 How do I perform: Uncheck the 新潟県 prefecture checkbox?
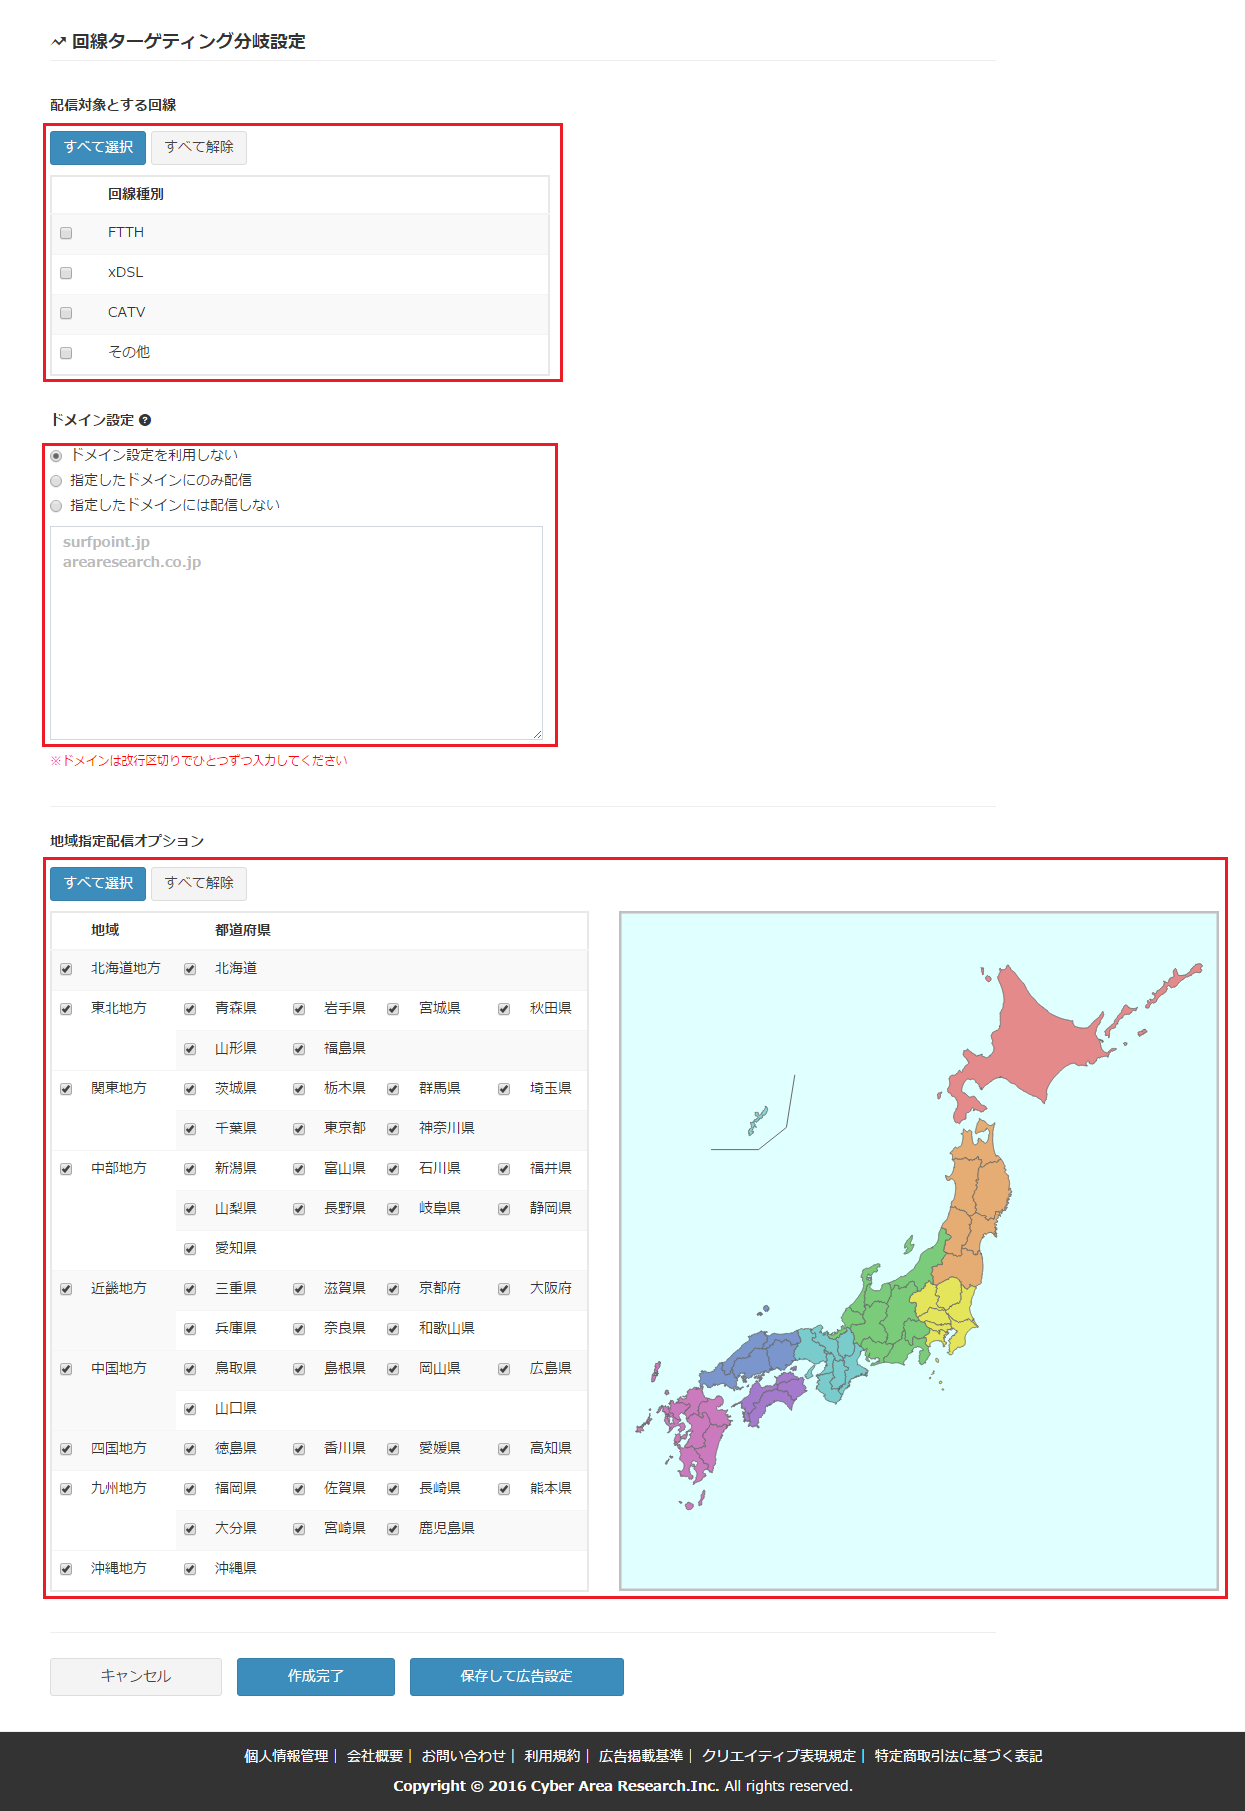pos(190,1169)
